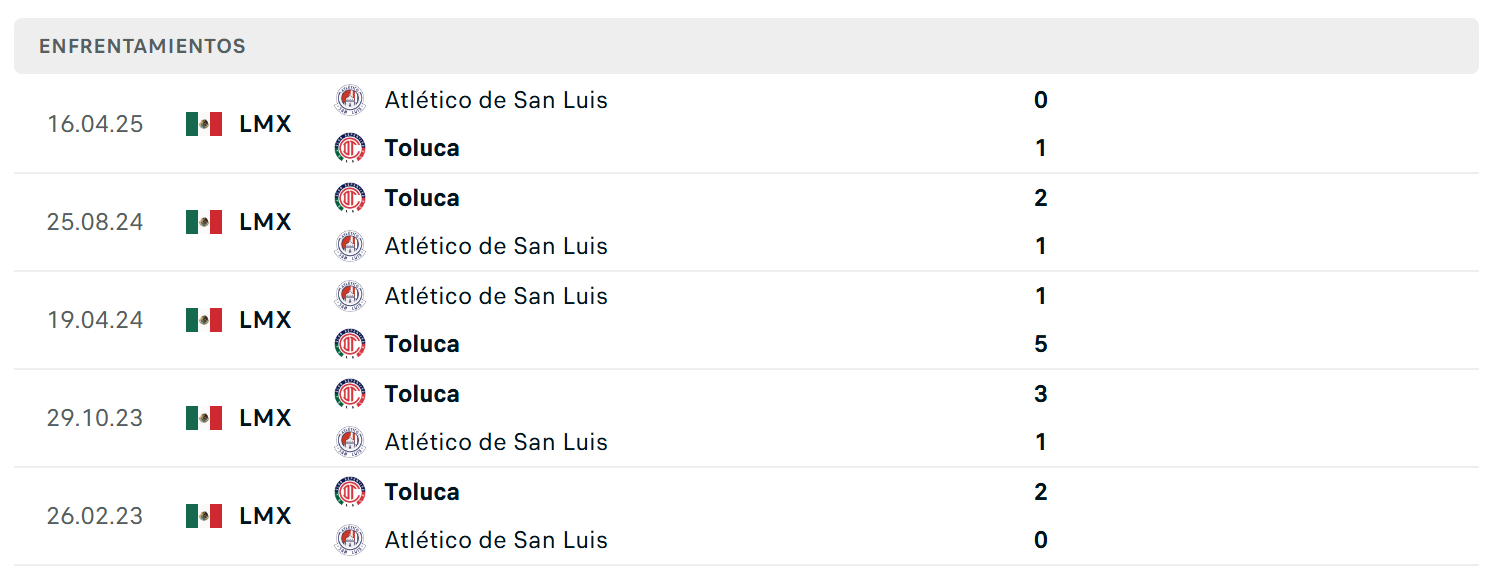The height and width of the screenshot is (581, 1492).
Task: Open Toluca team name in 16.04.25 match
Action: tap(422, 148)
